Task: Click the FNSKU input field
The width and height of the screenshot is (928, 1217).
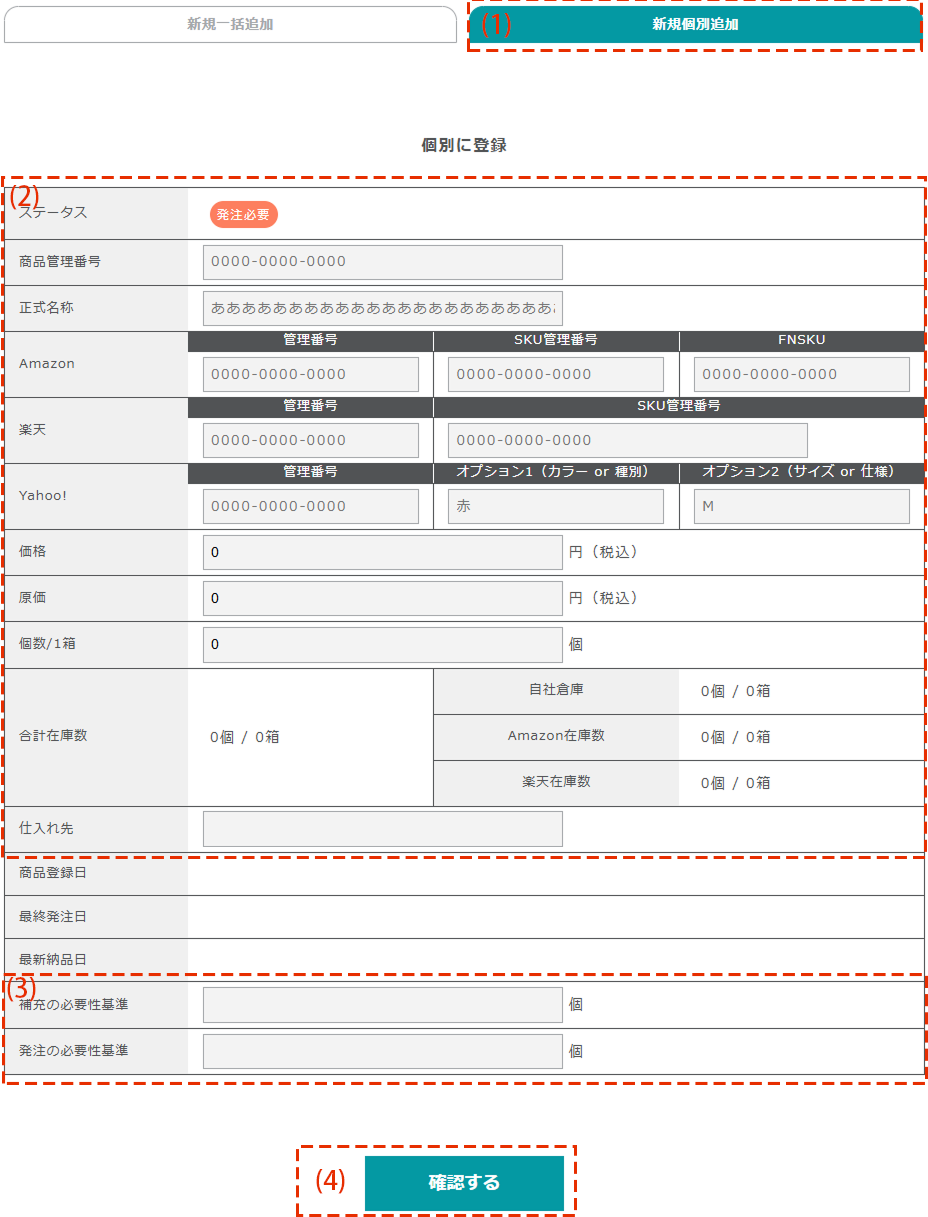Action: click(x=802, y=374)
